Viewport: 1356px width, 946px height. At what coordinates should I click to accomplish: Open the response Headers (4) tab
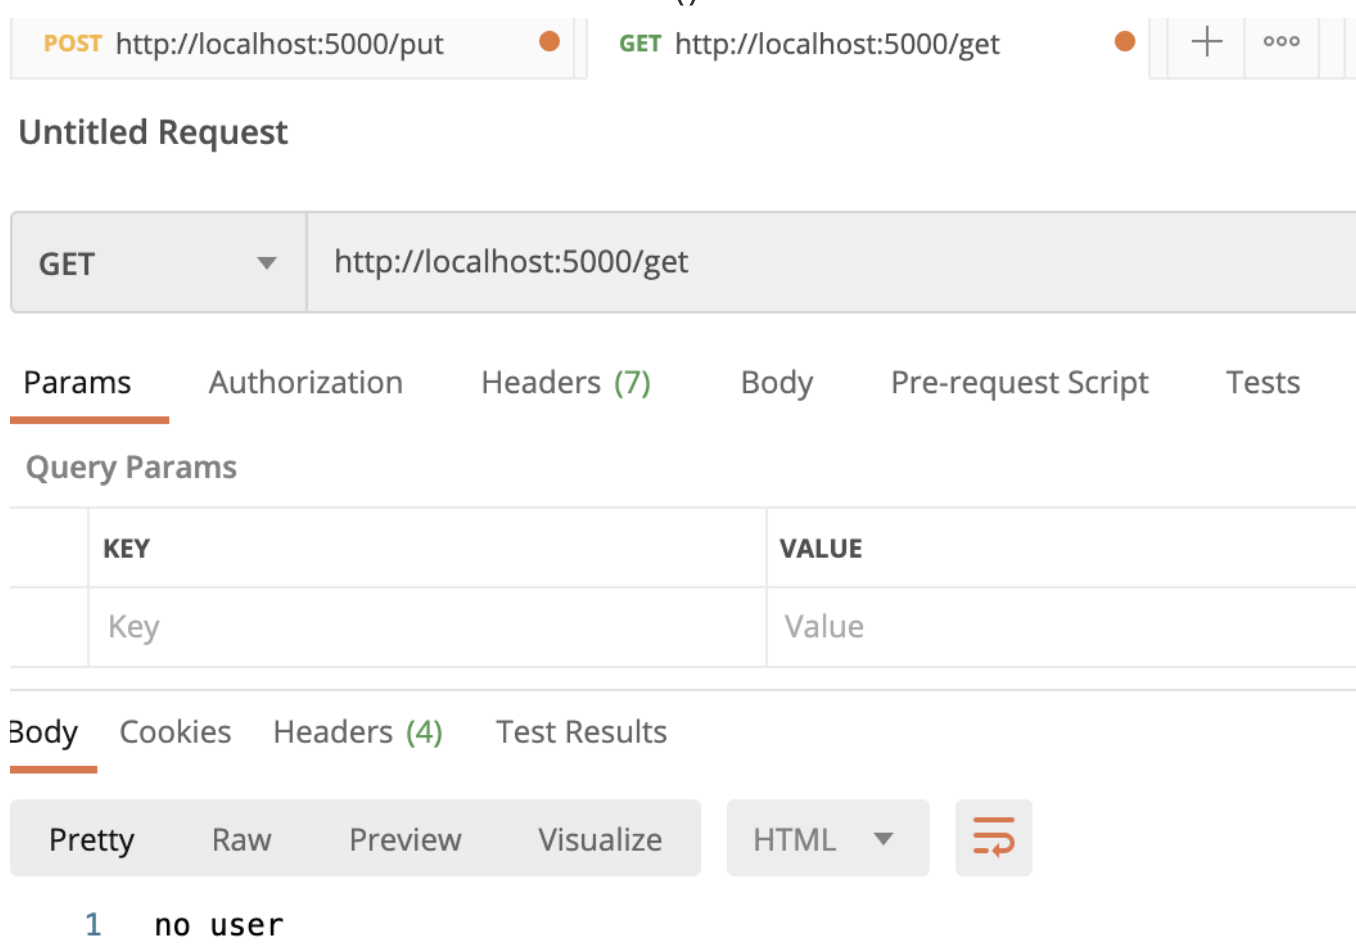[x=358, y=732]
